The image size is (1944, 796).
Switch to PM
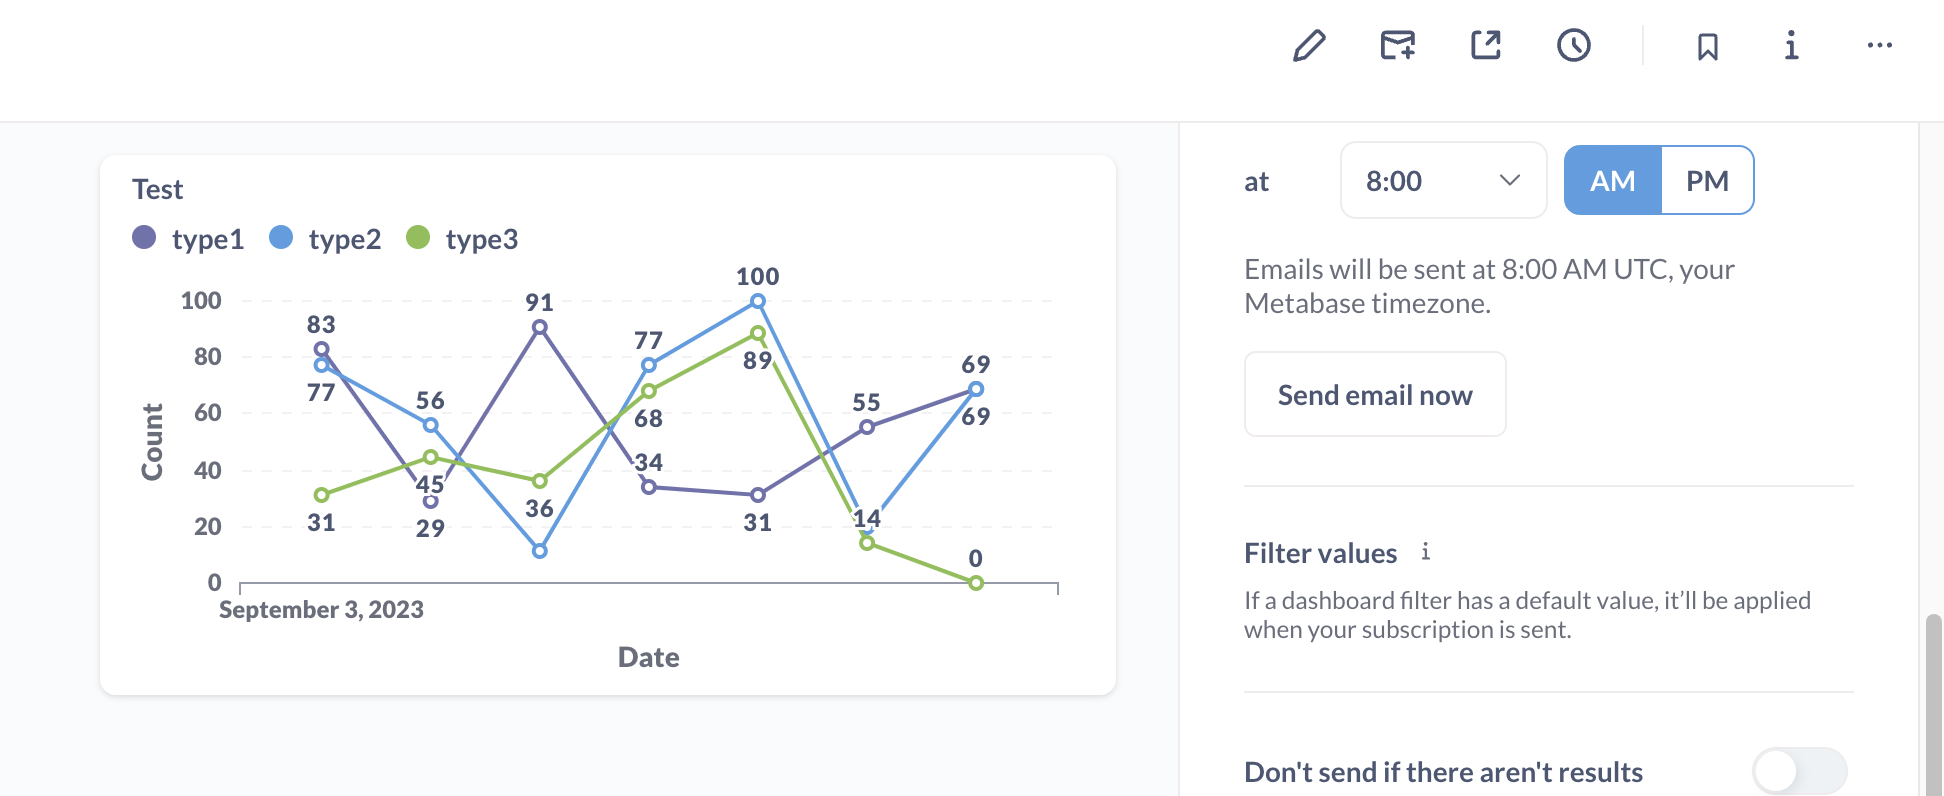click(x=1707, y=180)
